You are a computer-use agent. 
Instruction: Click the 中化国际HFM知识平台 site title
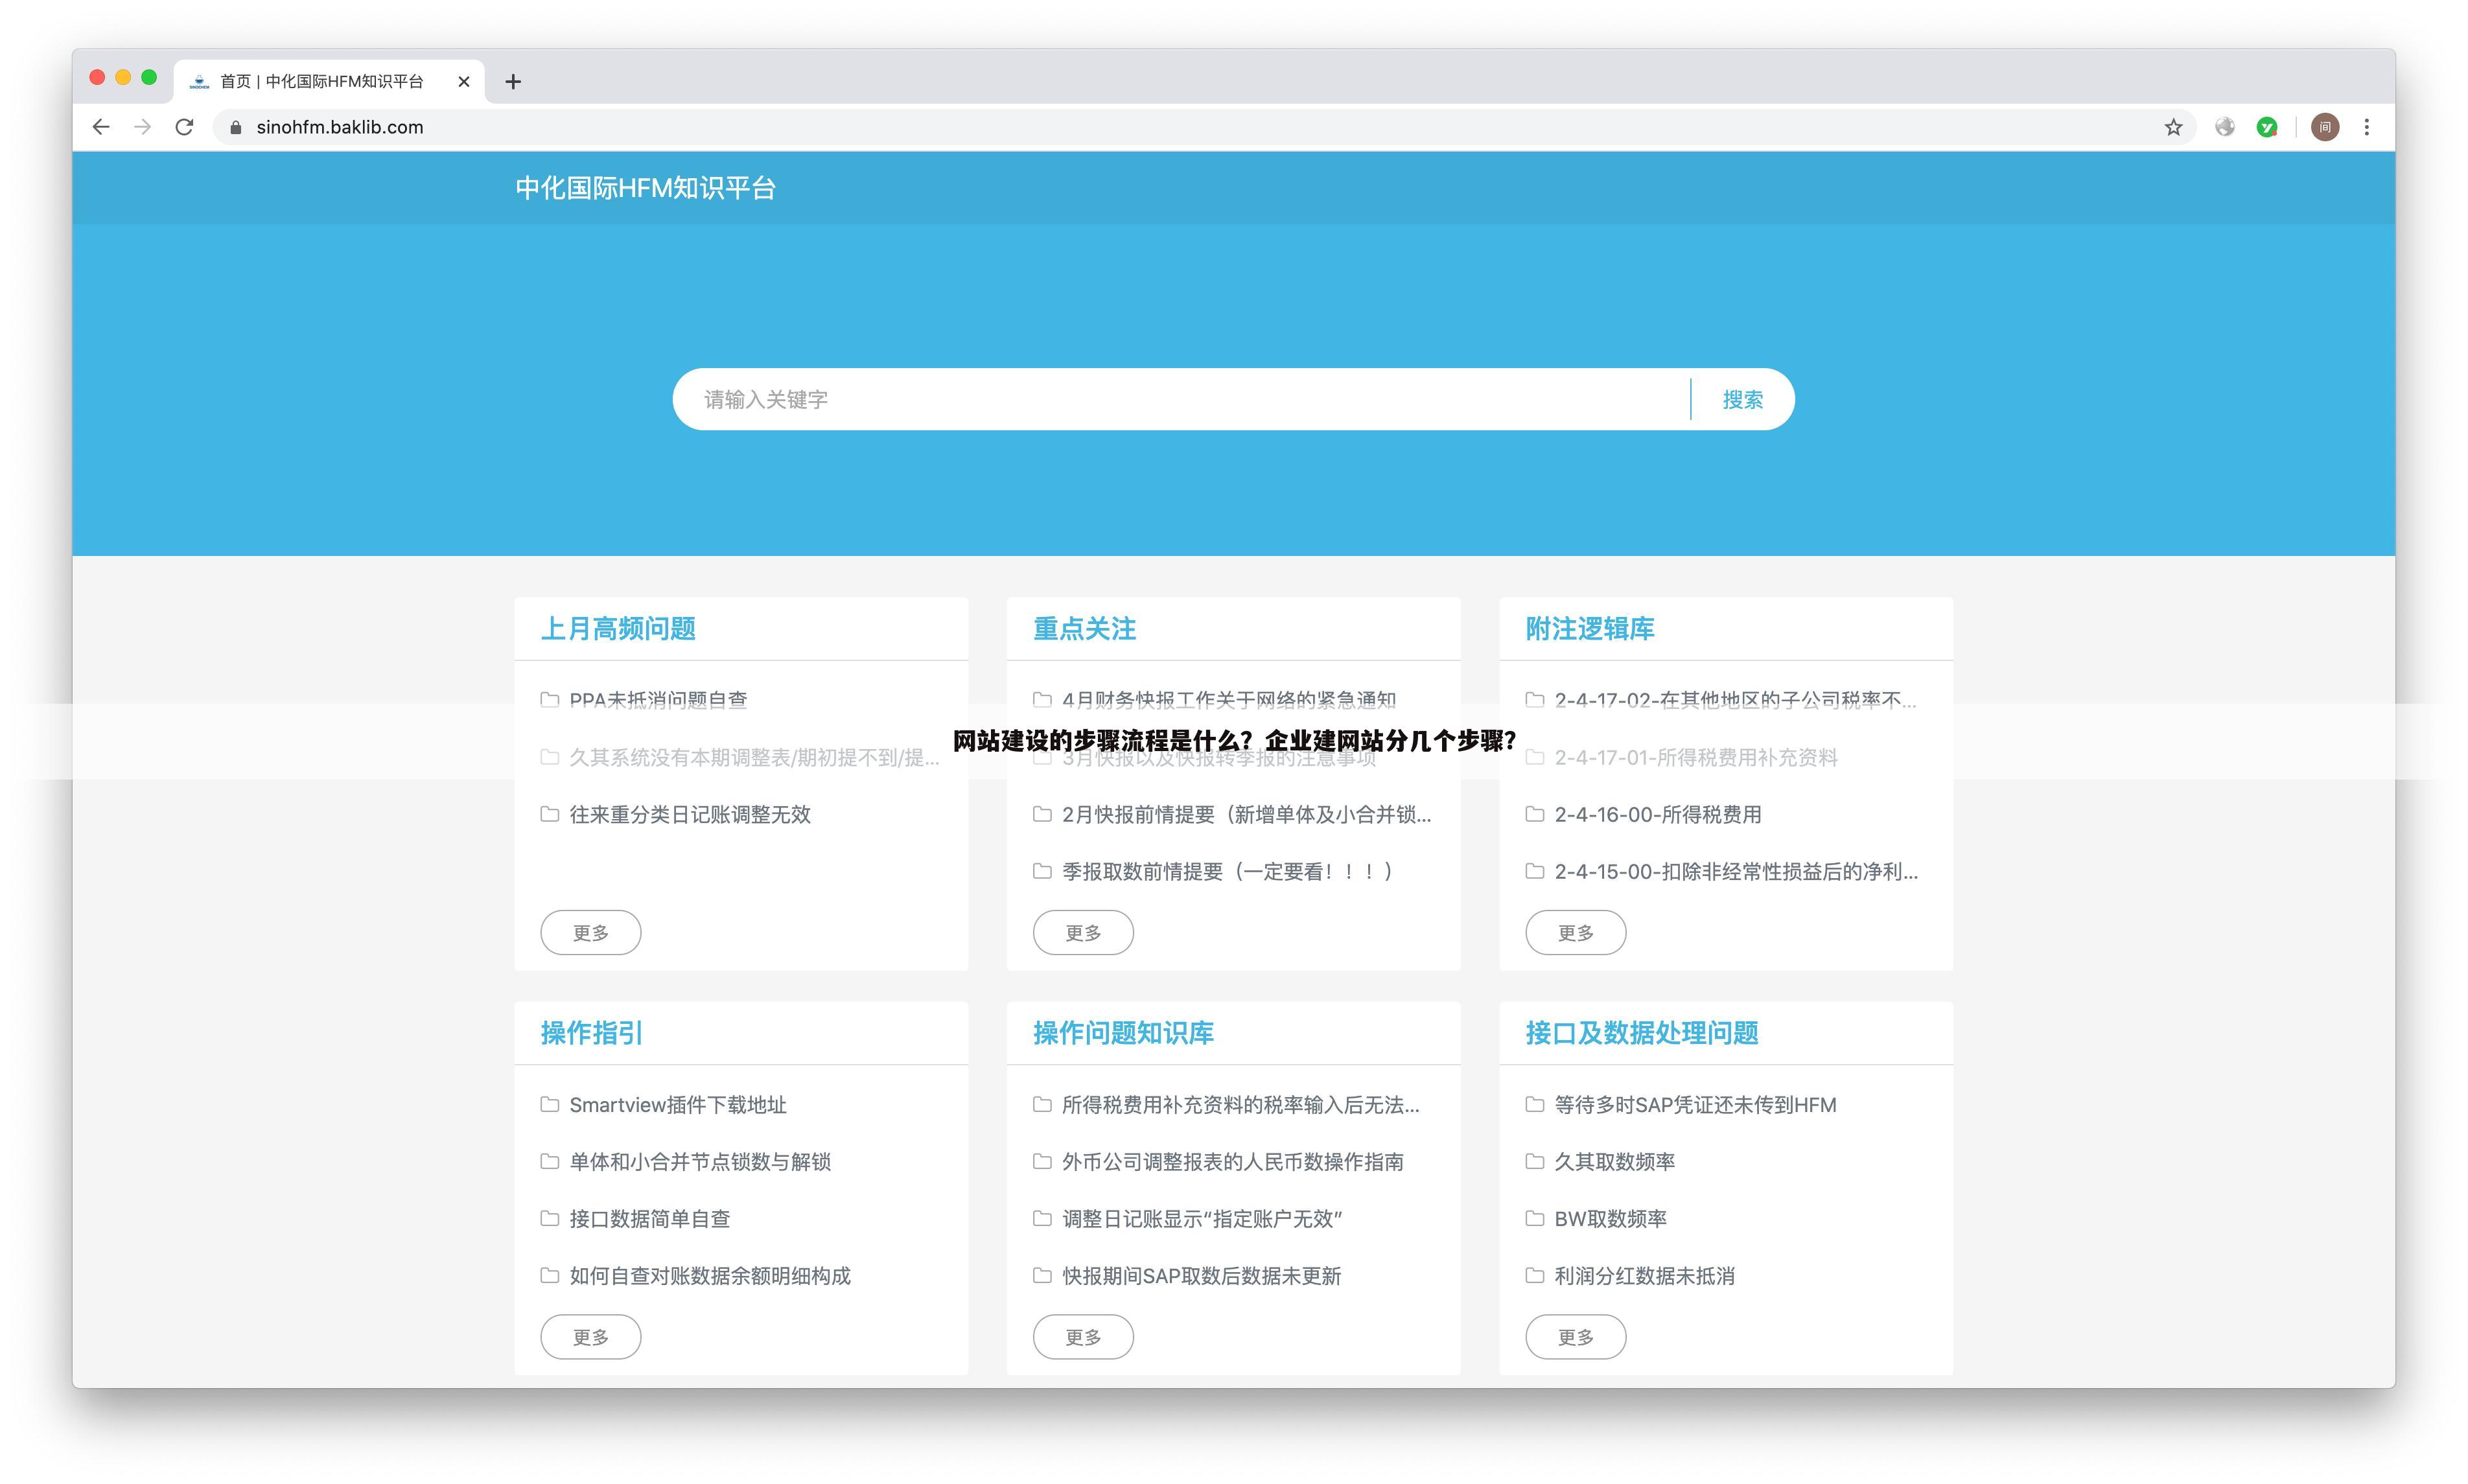click(x=645, y=188)
